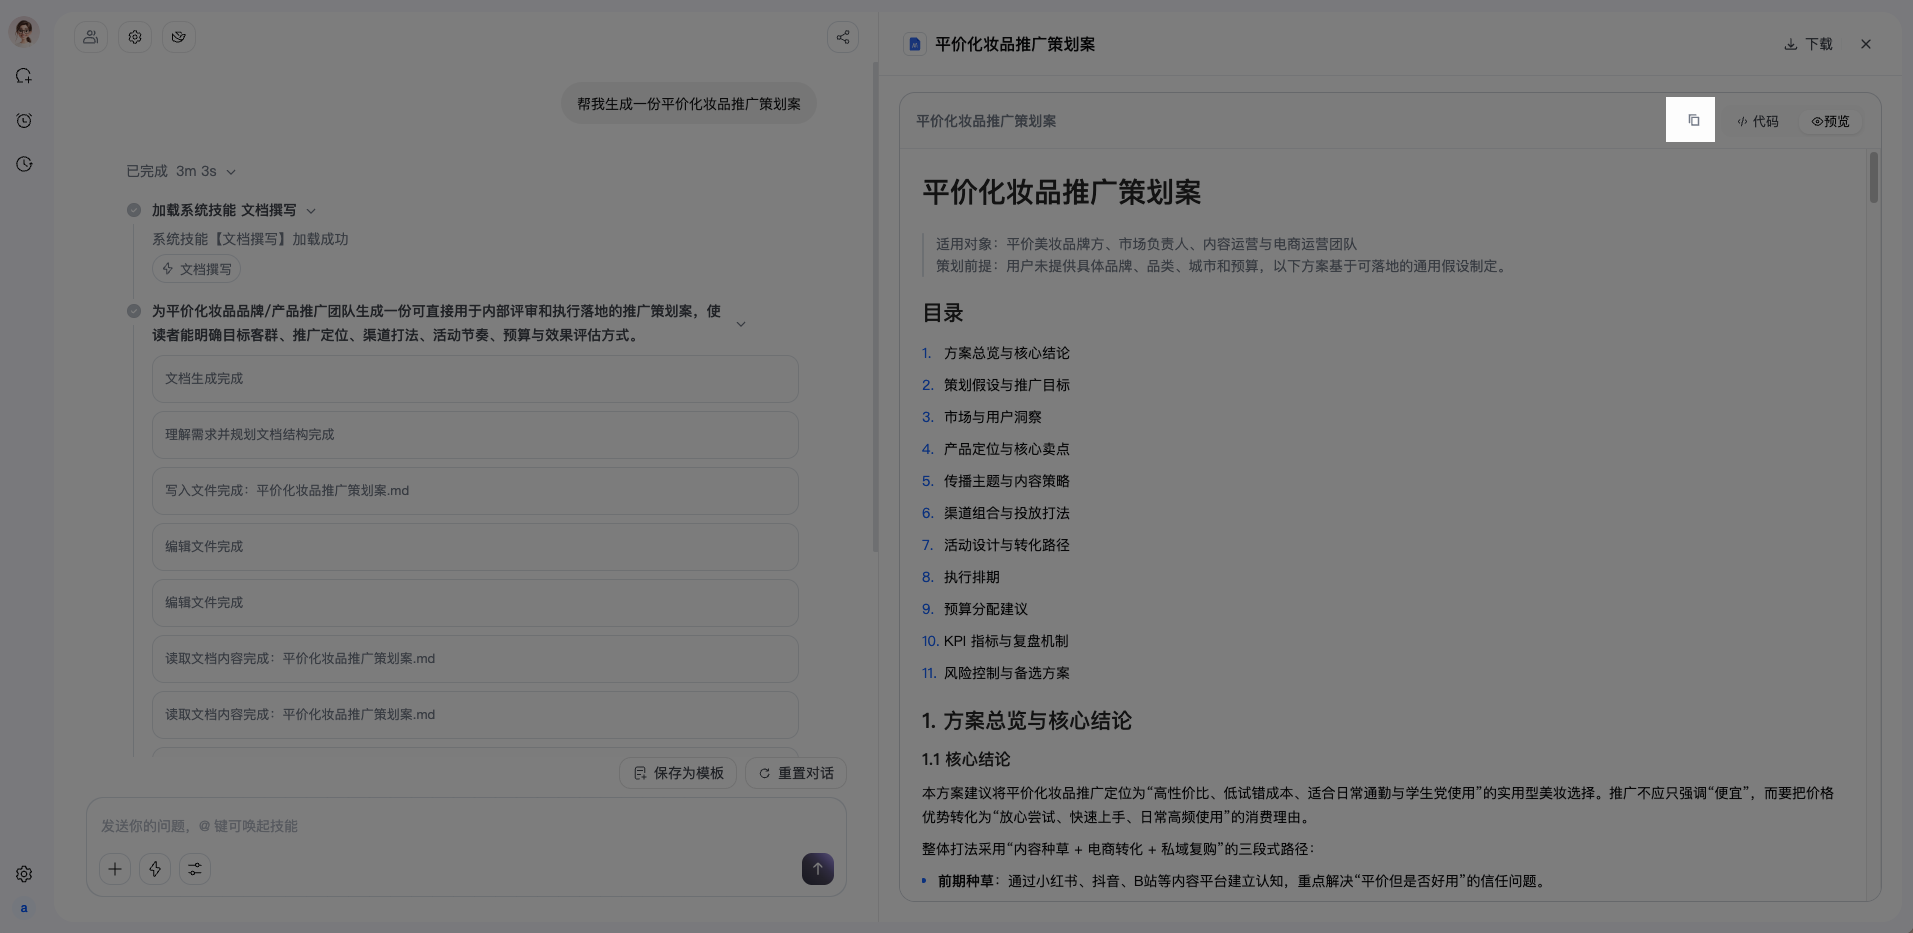
Task: Click the document preview scrollbar thumb
Action: (1873, 177)
